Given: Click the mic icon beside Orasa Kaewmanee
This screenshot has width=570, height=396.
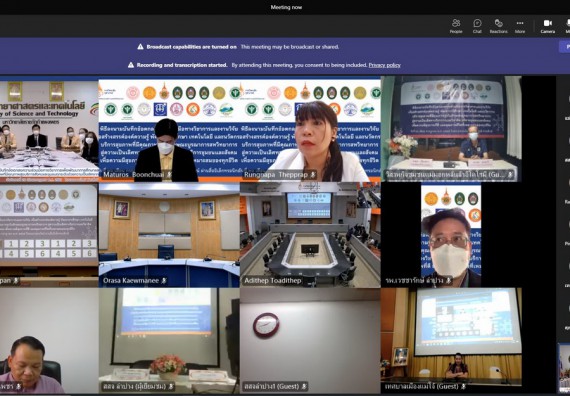Looking at the screenshot, I should 164,281.
